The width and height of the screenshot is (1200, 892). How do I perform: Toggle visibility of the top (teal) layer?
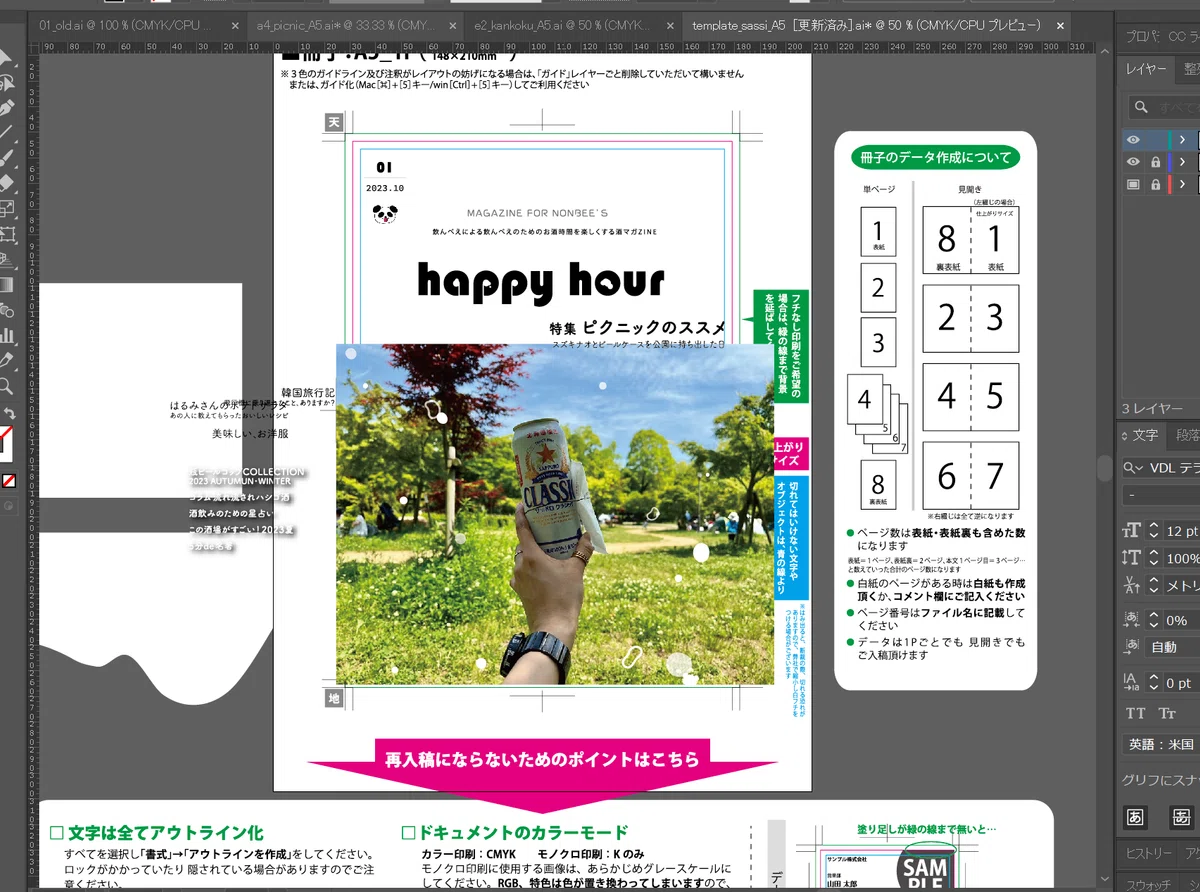click(x=1133, y=139)
